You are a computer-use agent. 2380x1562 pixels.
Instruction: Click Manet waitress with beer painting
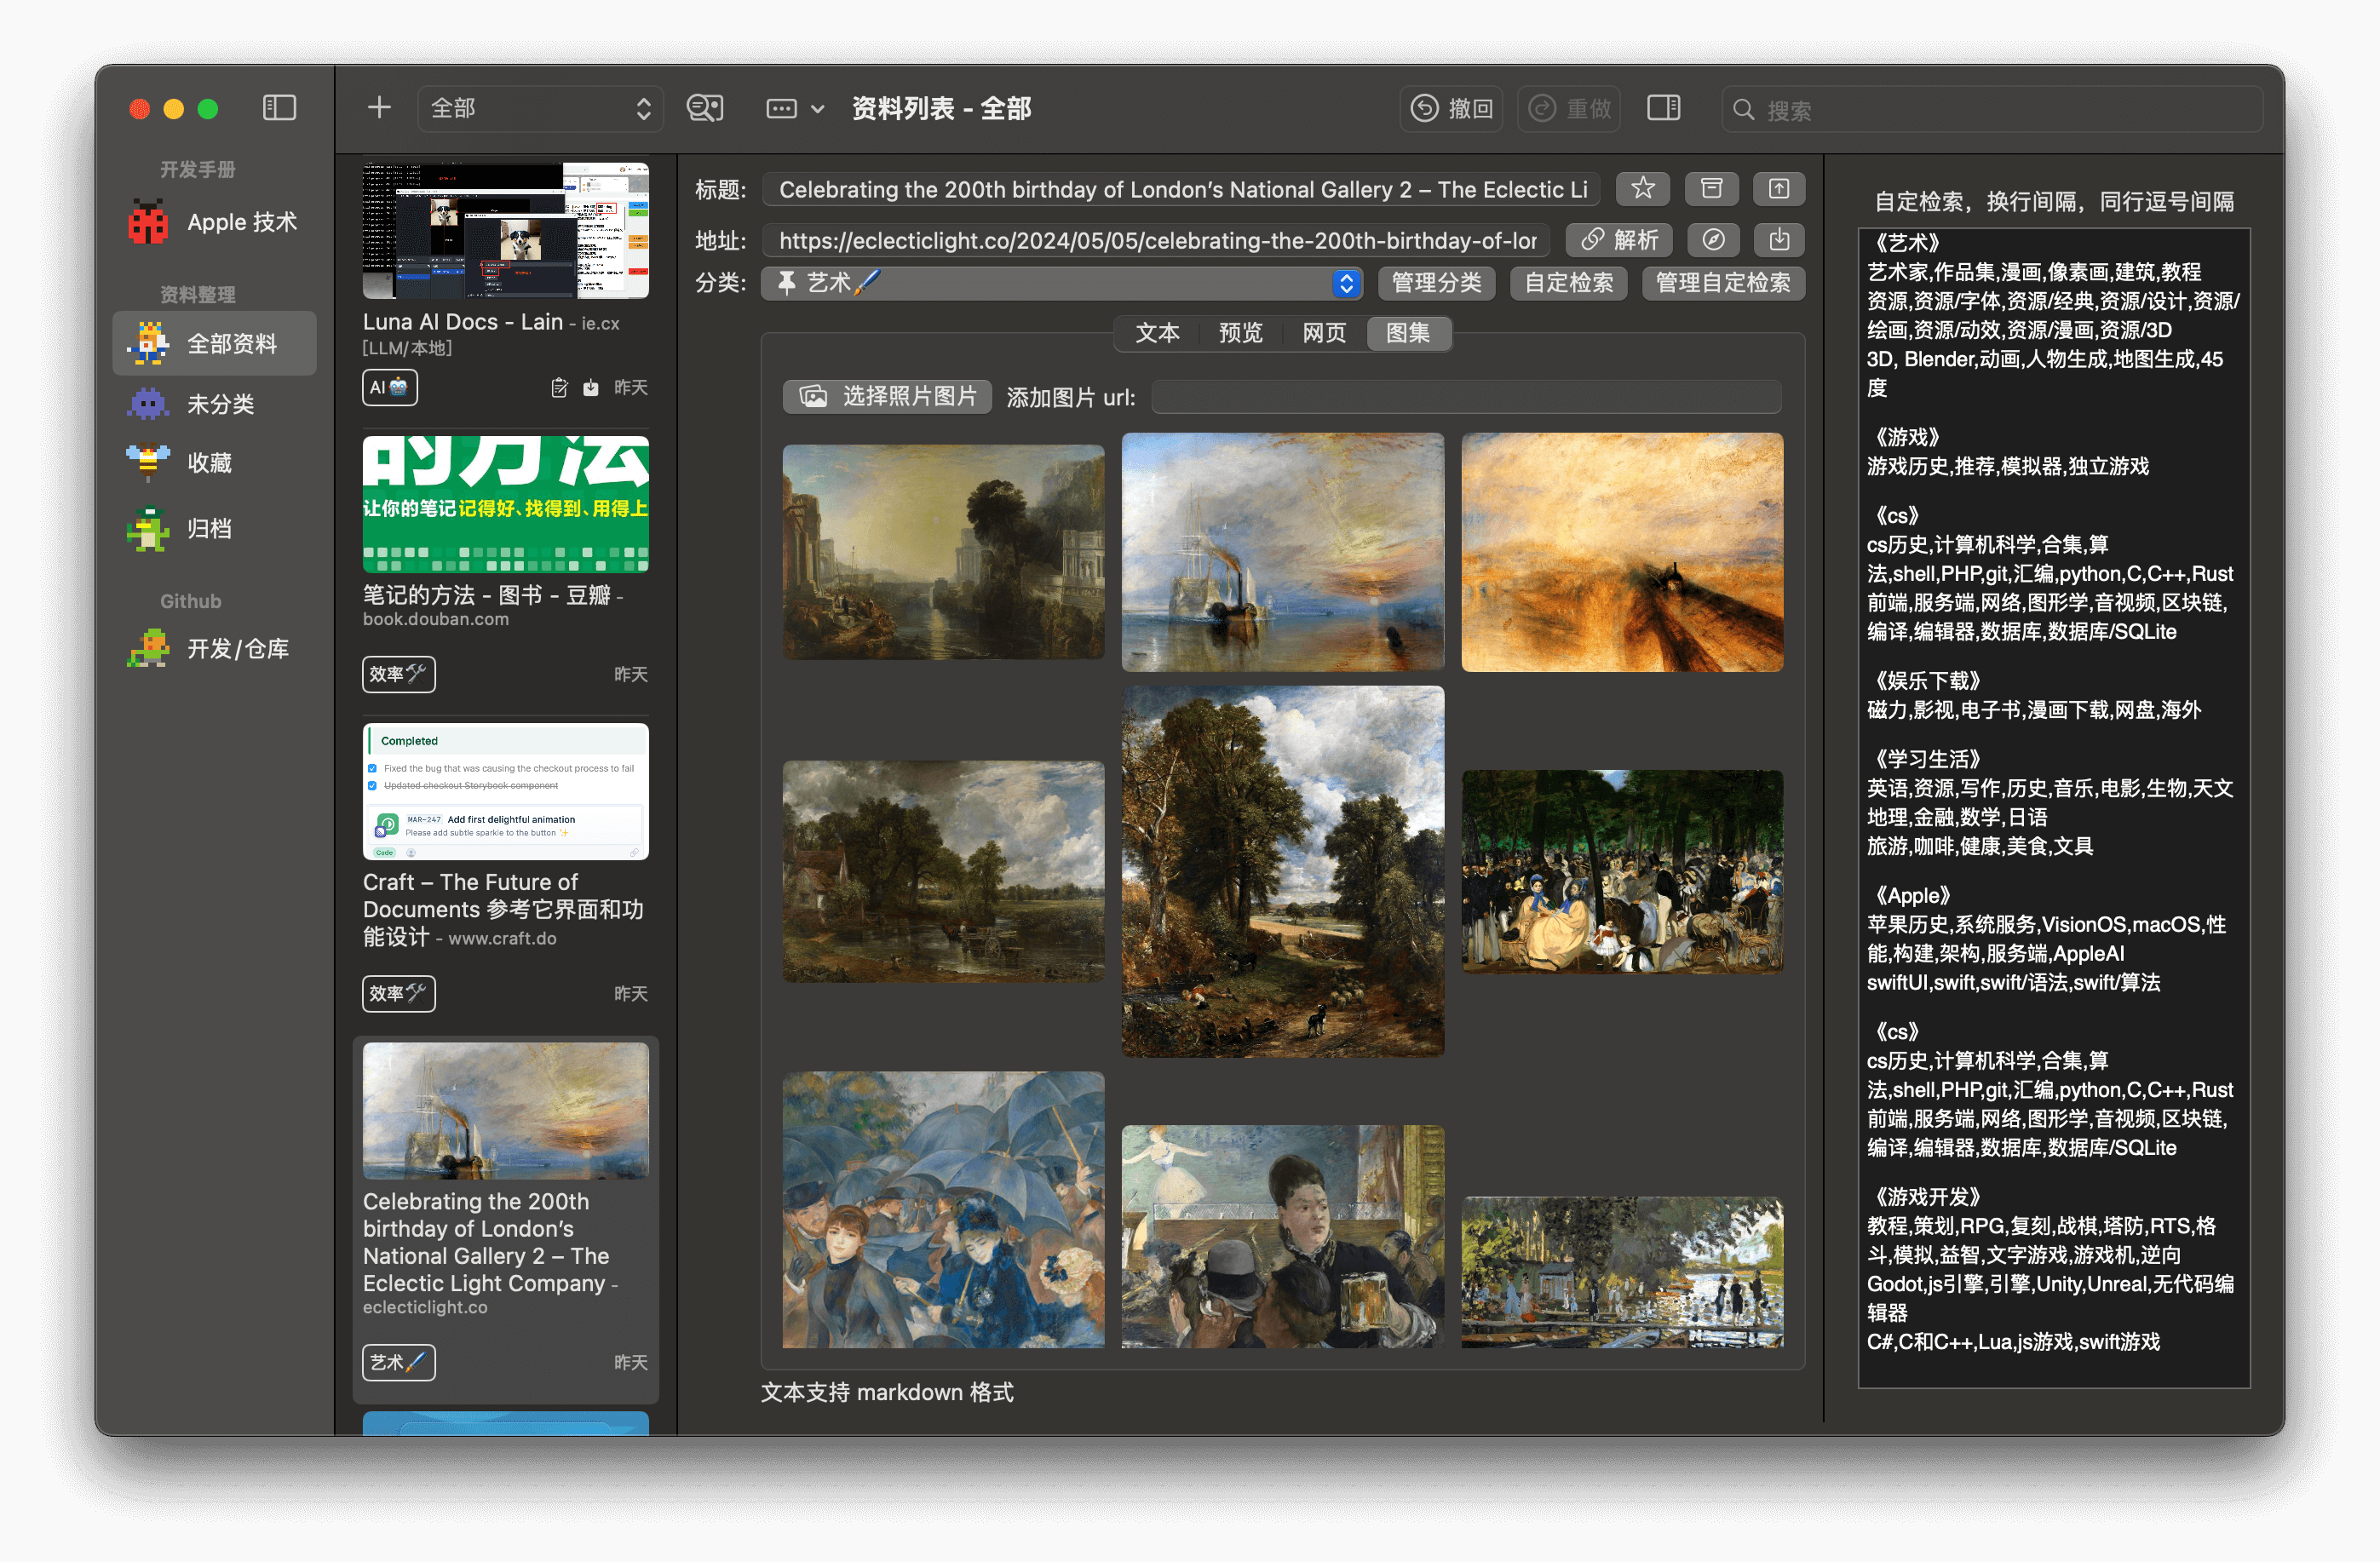point(1283,1236)
